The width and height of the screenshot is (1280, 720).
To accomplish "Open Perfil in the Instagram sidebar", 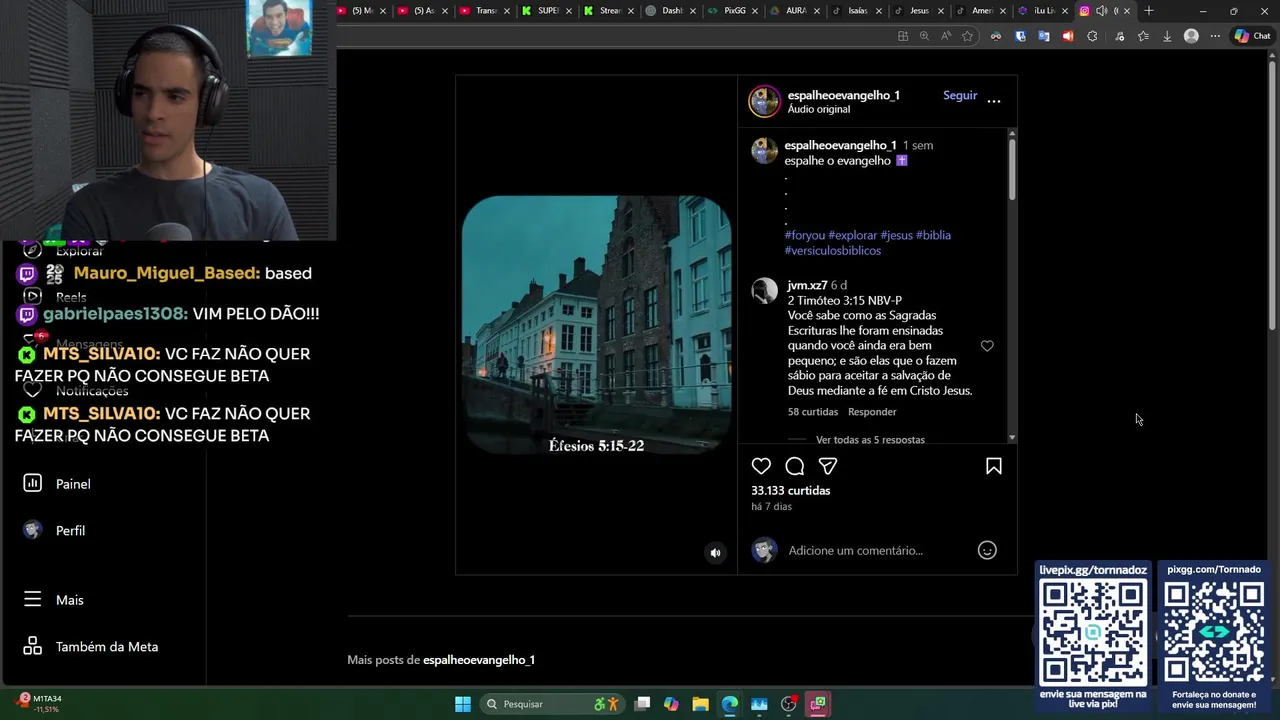I will [54, 531].
